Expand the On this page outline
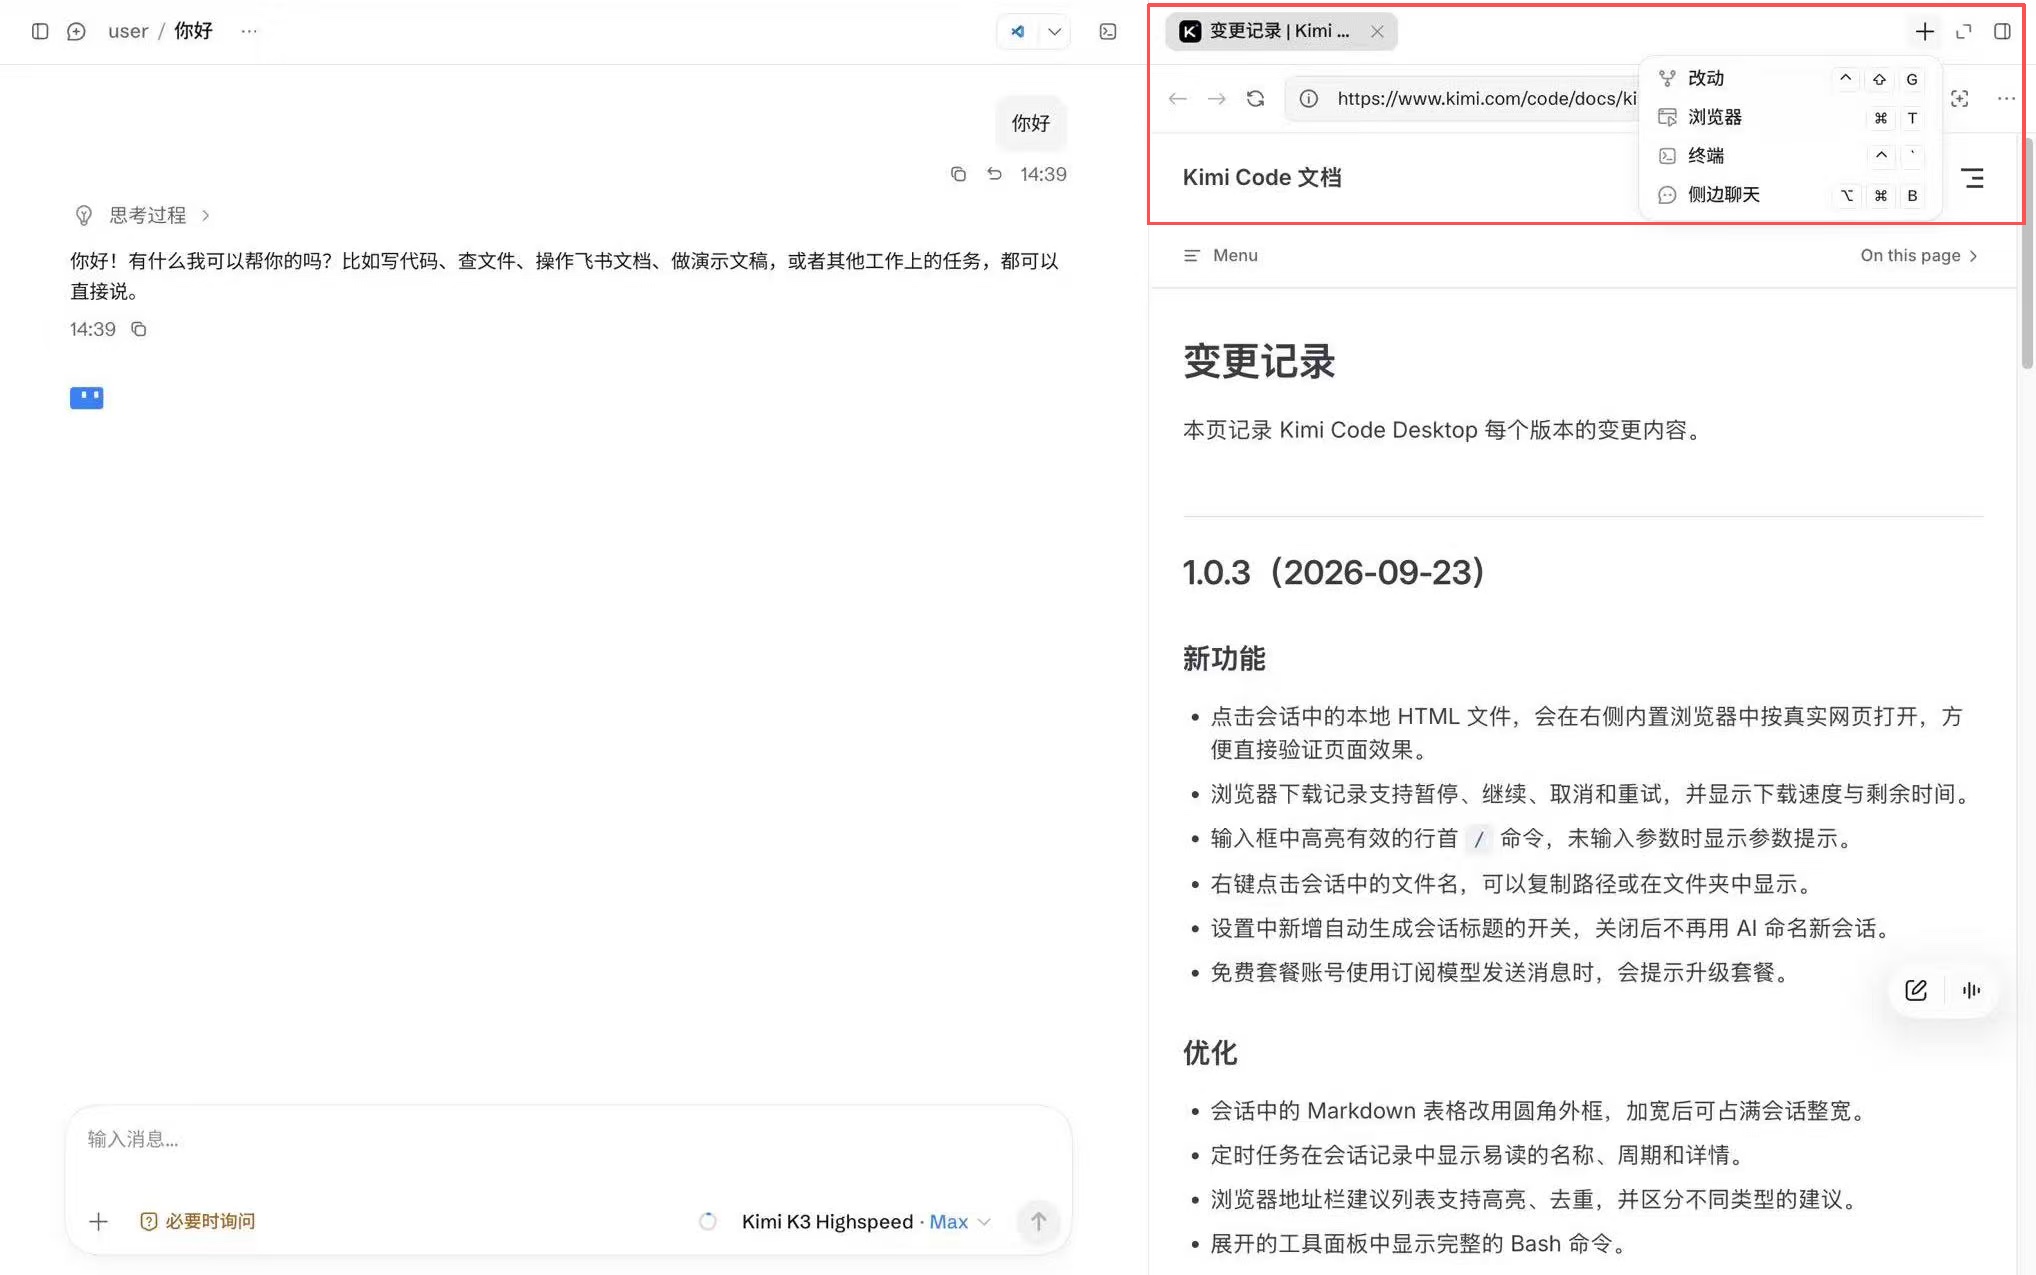 [1919, 255]
